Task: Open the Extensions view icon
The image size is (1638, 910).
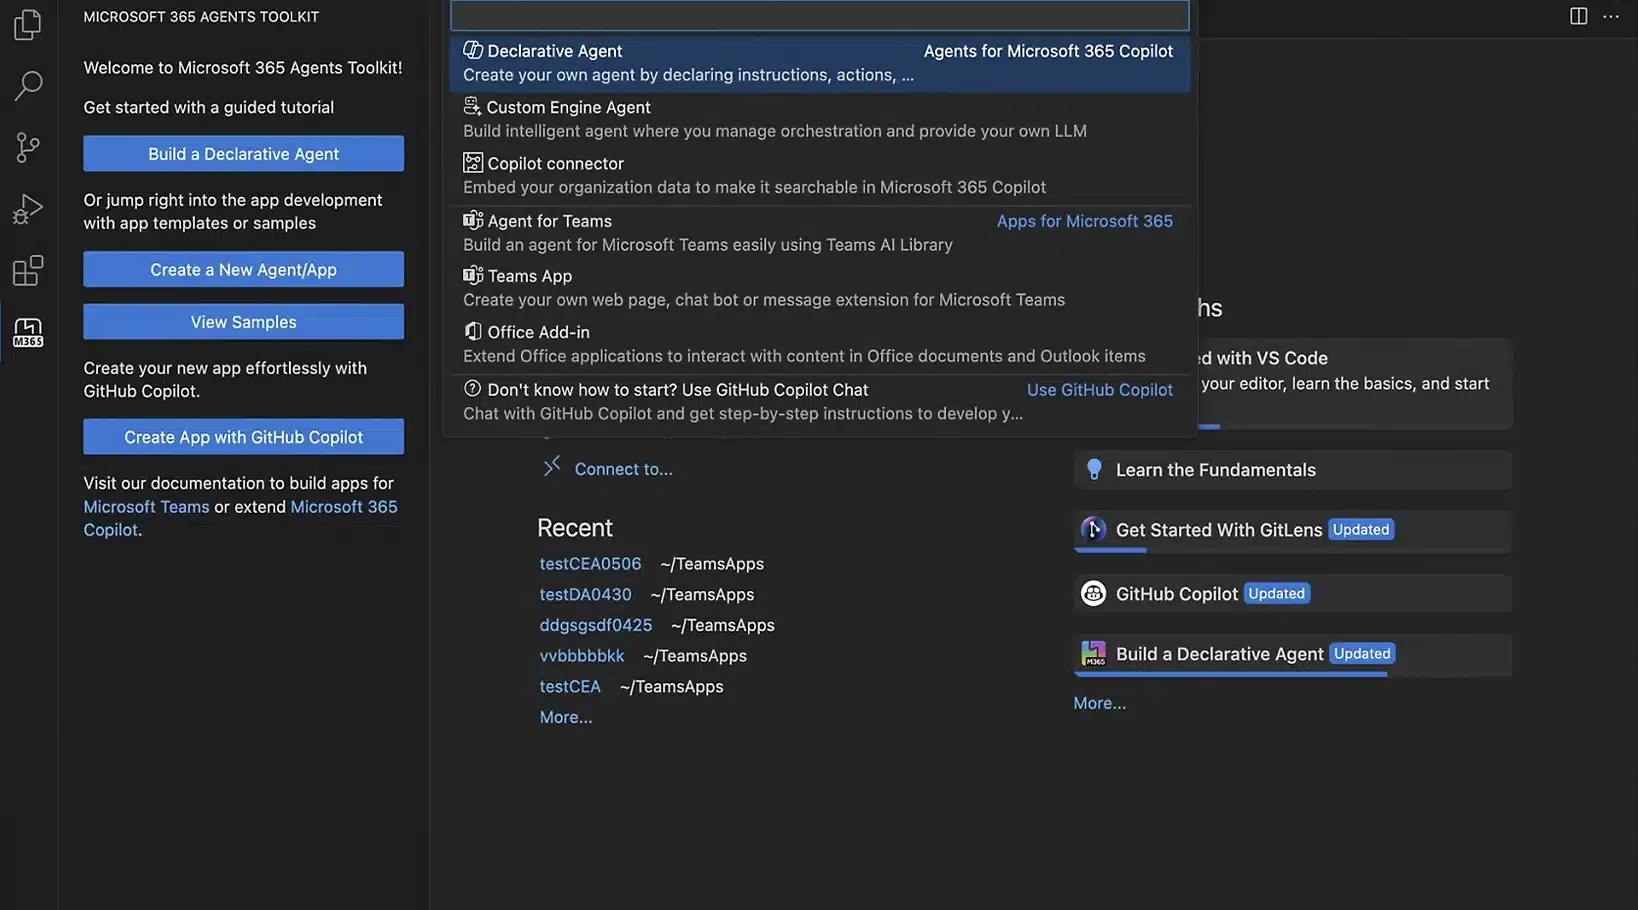Action: click(x=28, y=271)
